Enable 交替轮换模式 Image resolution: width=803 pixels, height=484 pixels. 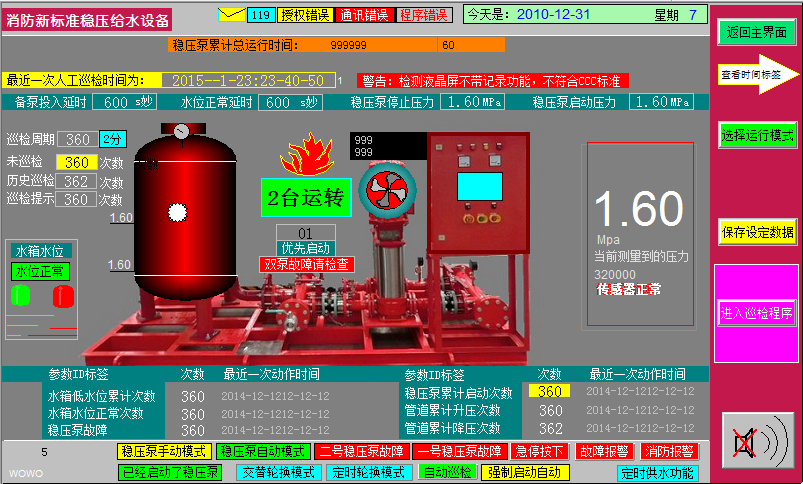click(x=277, y=472)
